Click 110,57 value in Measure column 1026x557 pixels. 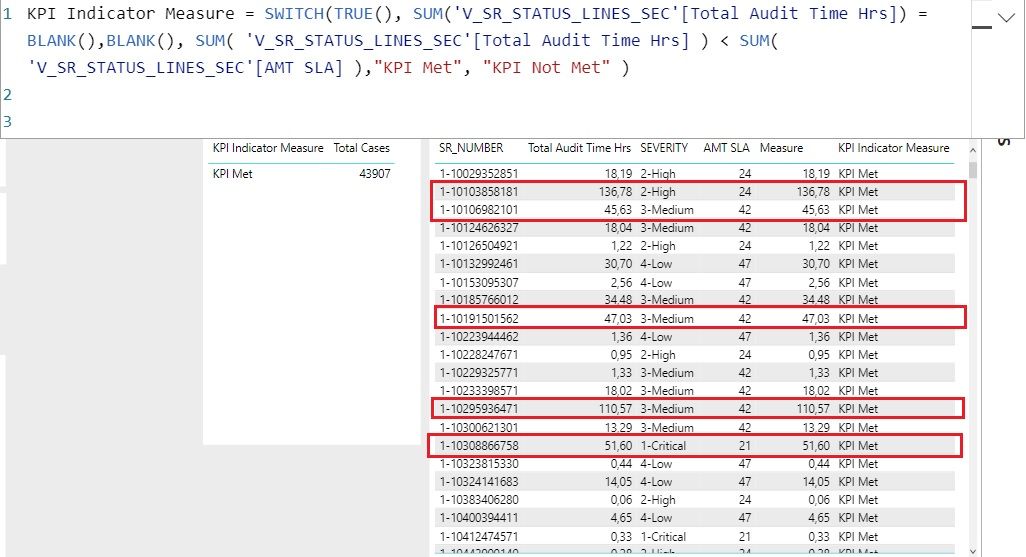(812, 408)
